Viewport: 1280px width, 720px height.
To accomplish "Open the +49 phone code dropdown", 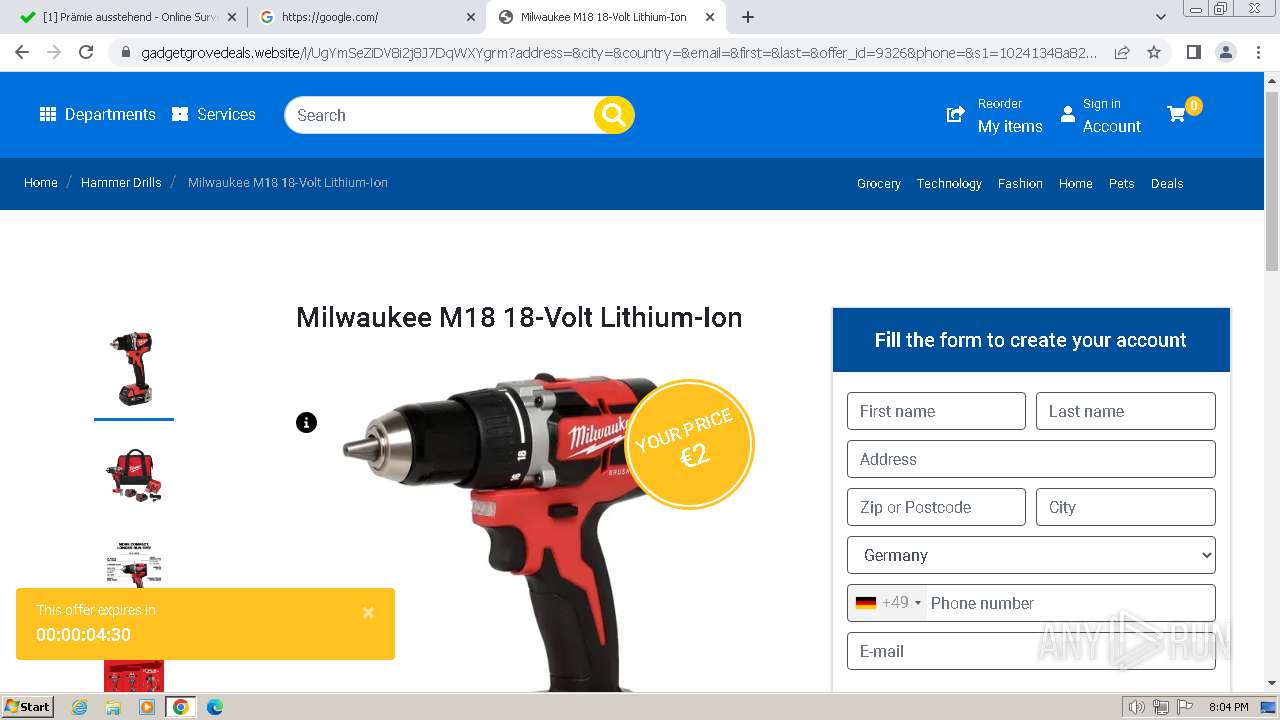I will point(888,603).
